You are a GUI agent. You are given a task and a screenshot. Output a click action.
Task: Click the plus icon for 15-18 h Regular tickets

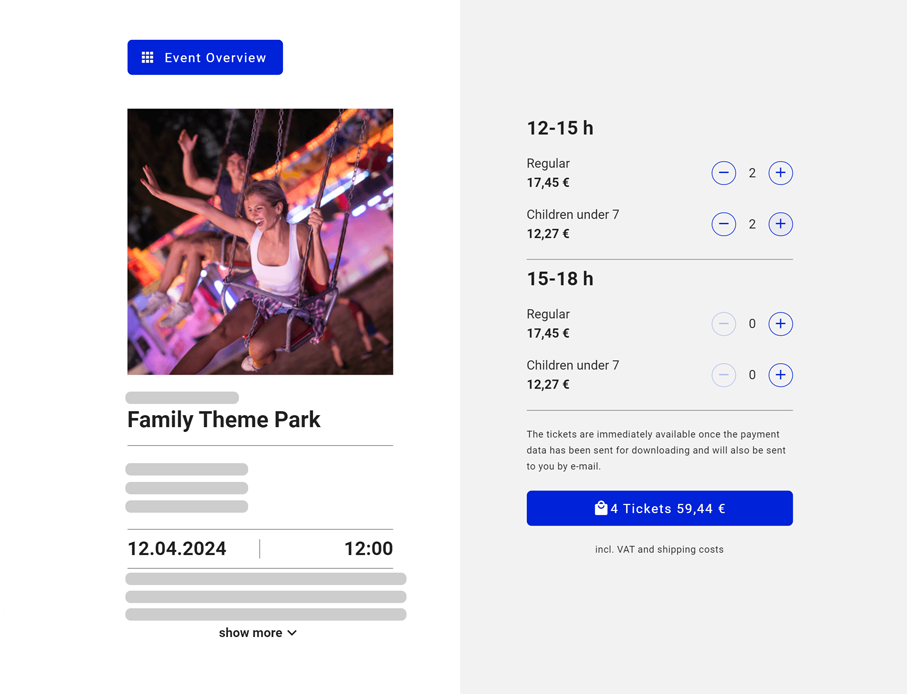click(x=780, y=324)
